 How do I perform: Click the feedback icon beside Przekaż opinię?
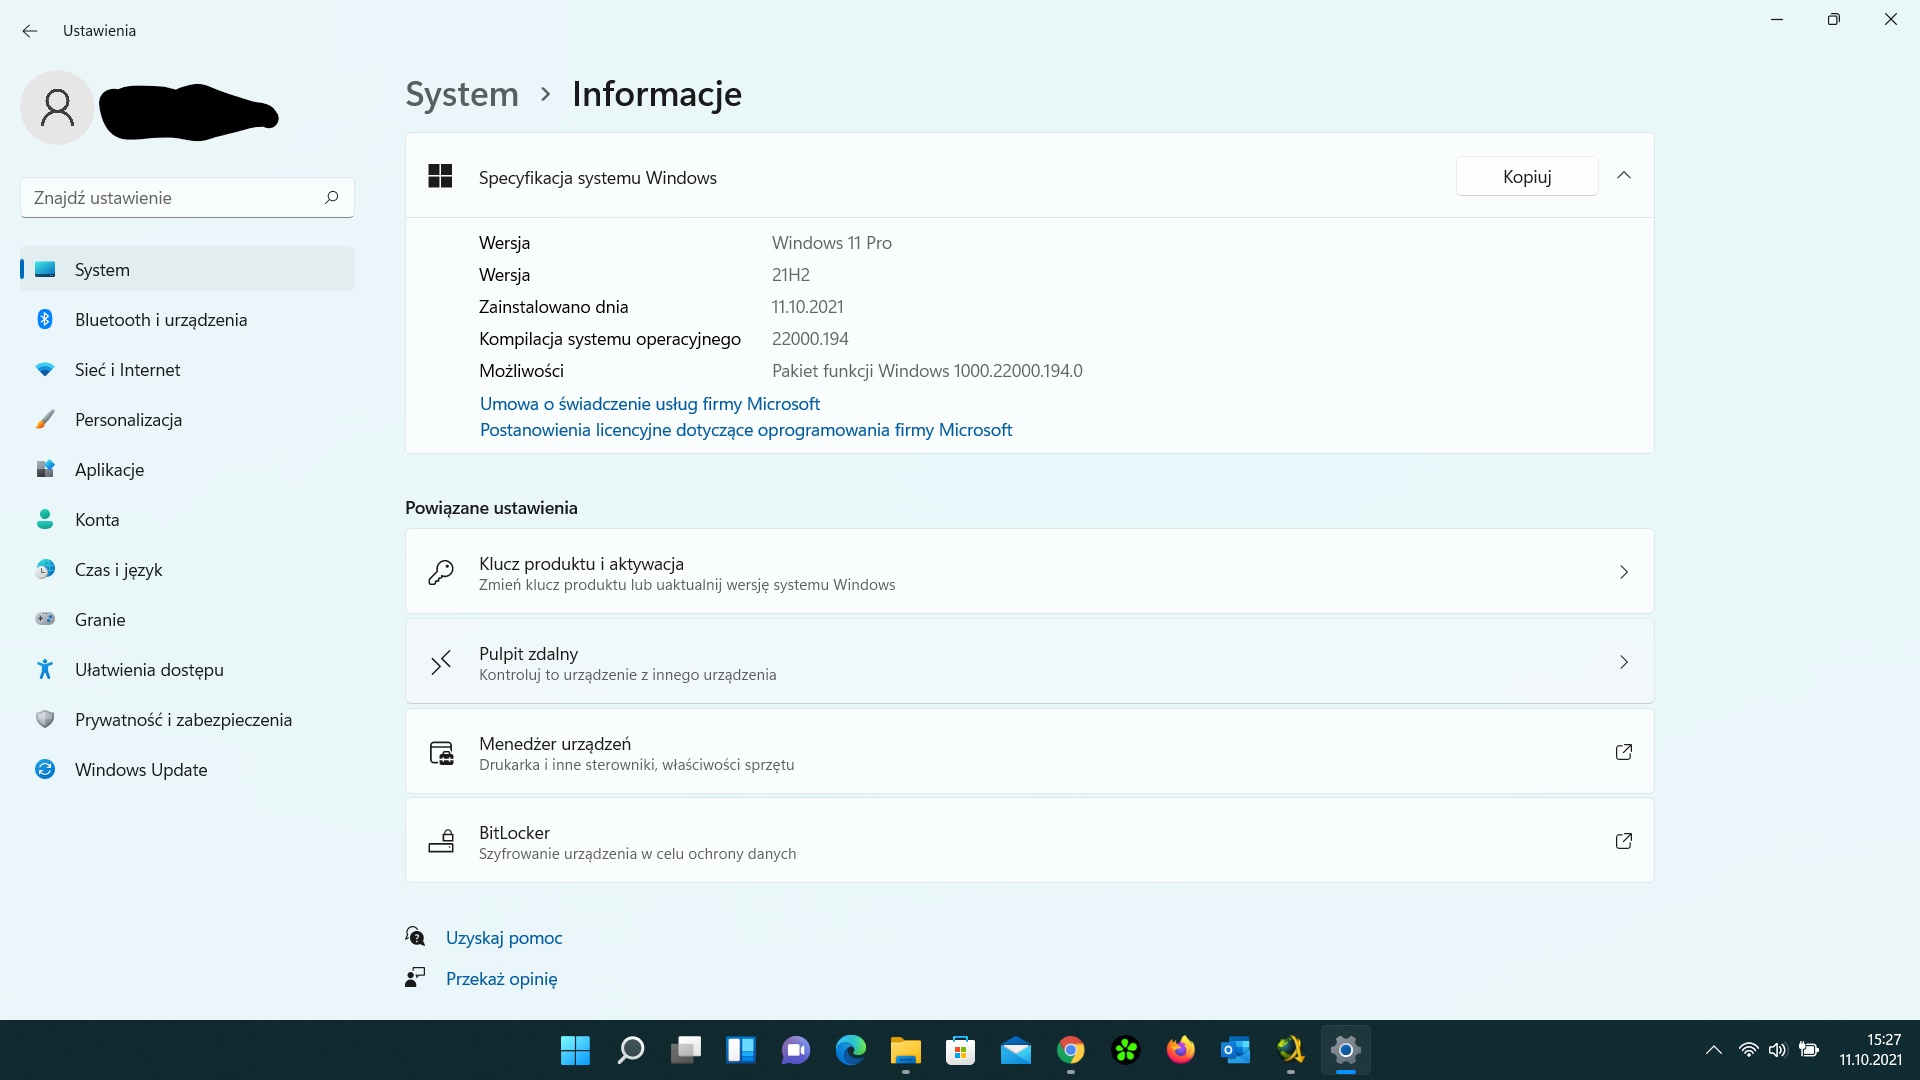pos(415,977)
